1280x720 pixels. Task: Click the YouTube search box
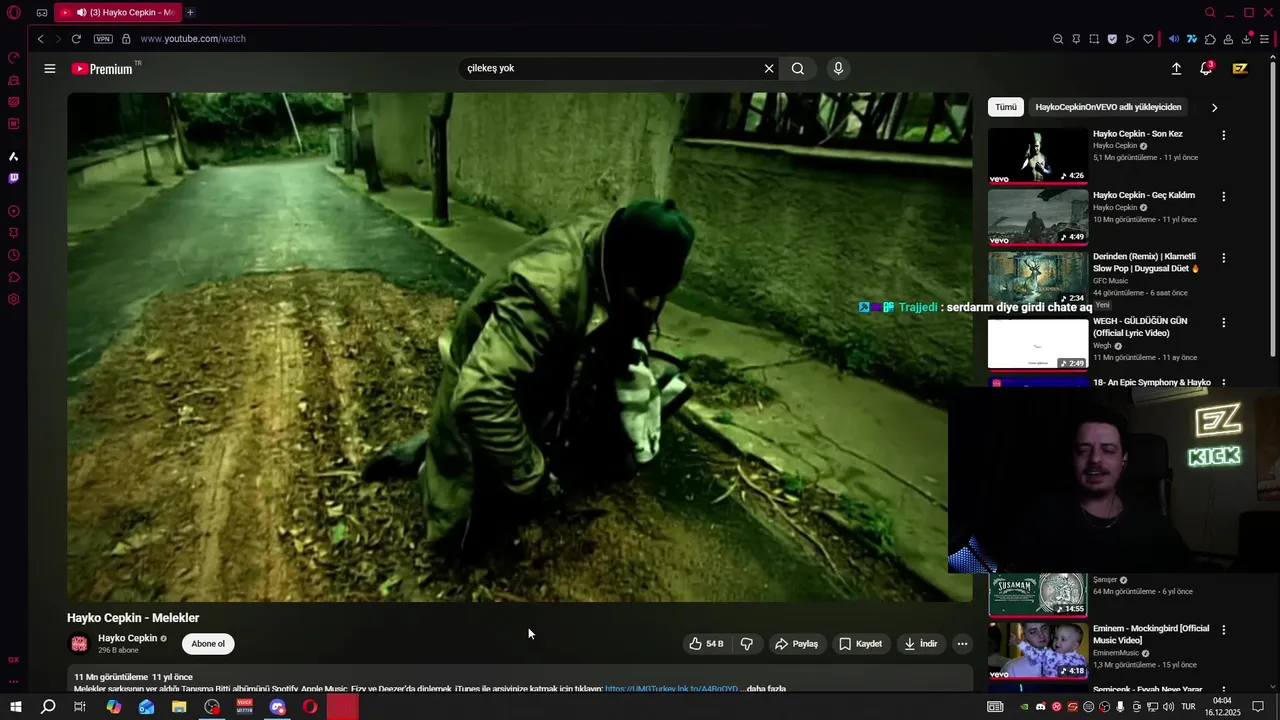pyautogui.click(x=610, y=69)
